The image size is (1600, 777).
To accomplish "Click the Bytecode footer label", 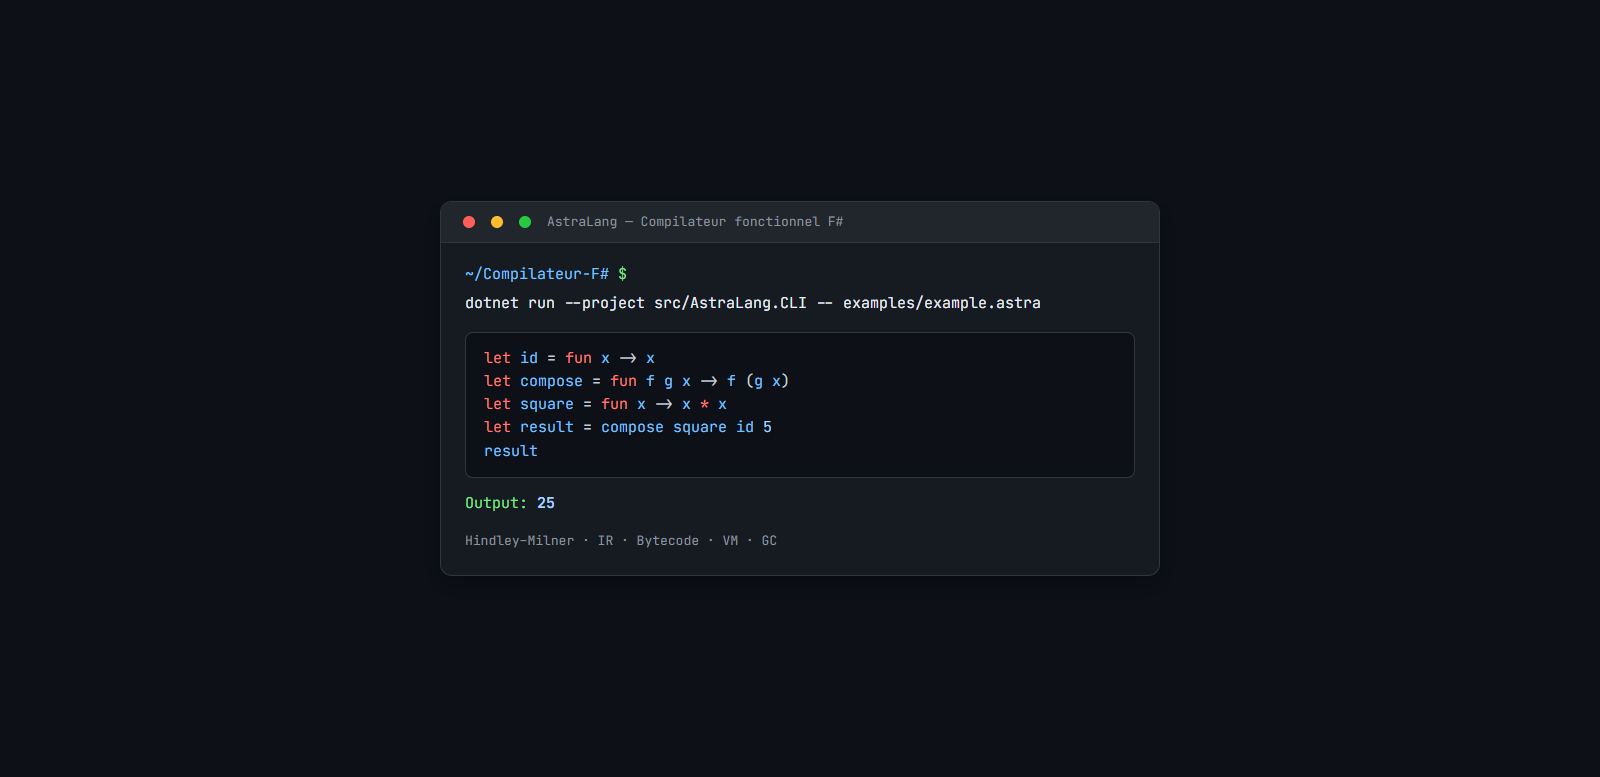I will (x=668, y=541).
